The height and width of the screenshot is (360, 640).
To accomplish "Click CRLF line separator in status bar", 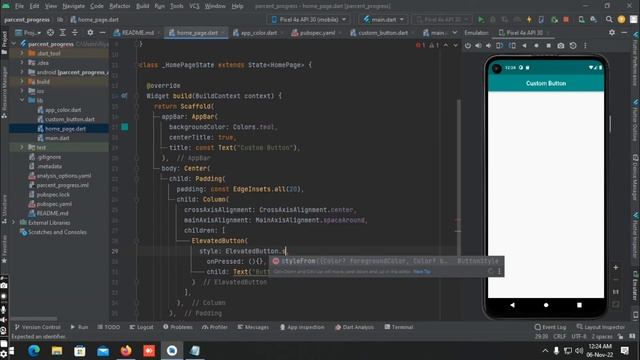I will 560,336.
